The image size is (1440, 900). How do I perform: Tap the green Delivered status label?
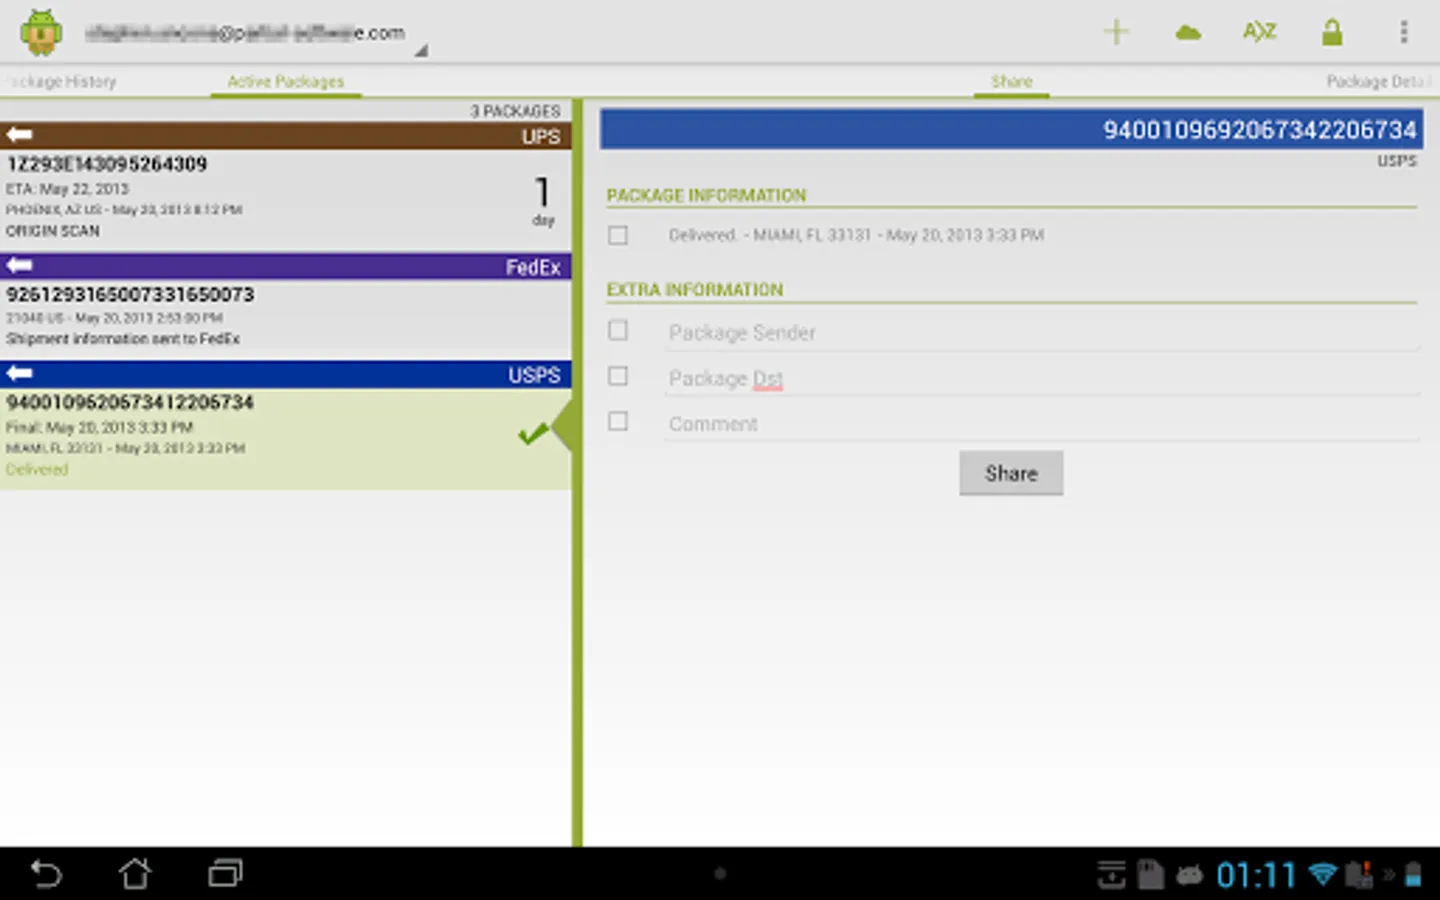pos(37,470)
